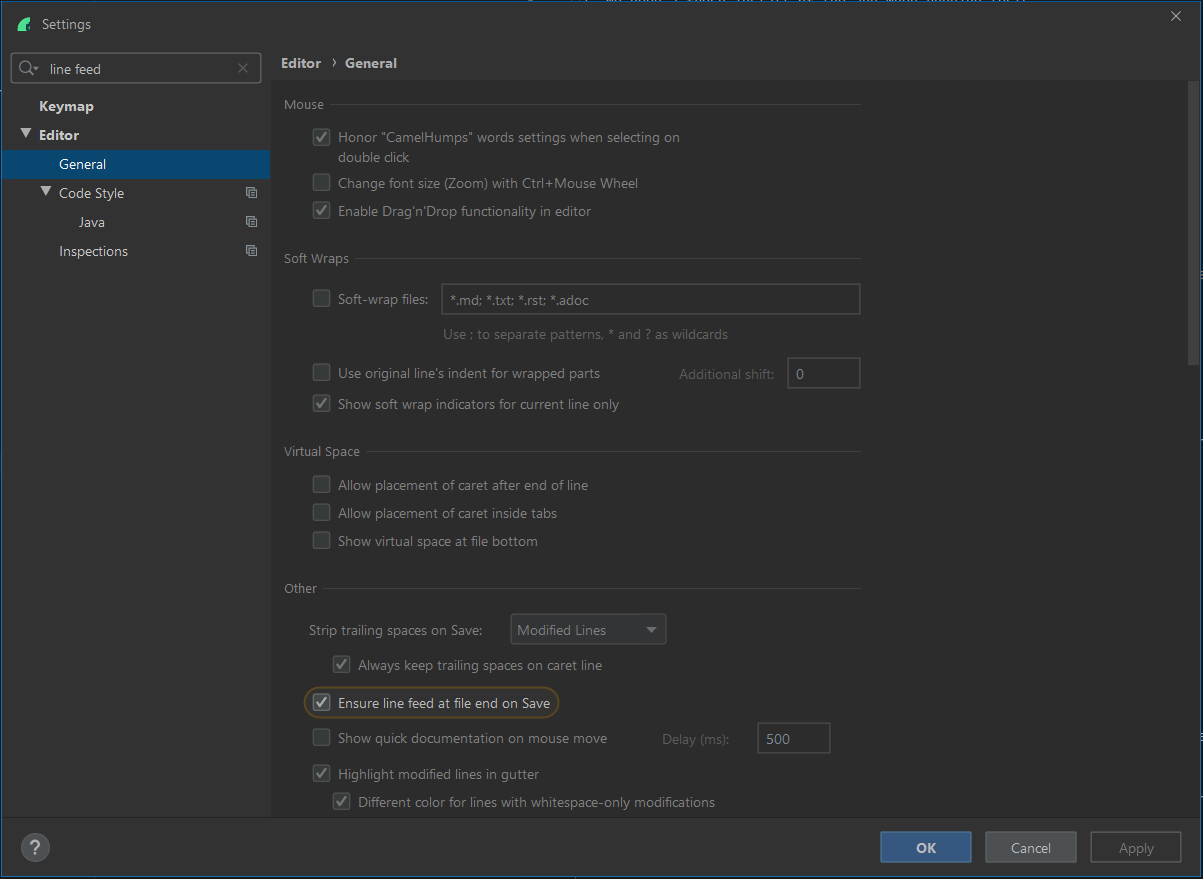
Task: Click the soft-wrap file patterns input field
Action: [651, 299]
